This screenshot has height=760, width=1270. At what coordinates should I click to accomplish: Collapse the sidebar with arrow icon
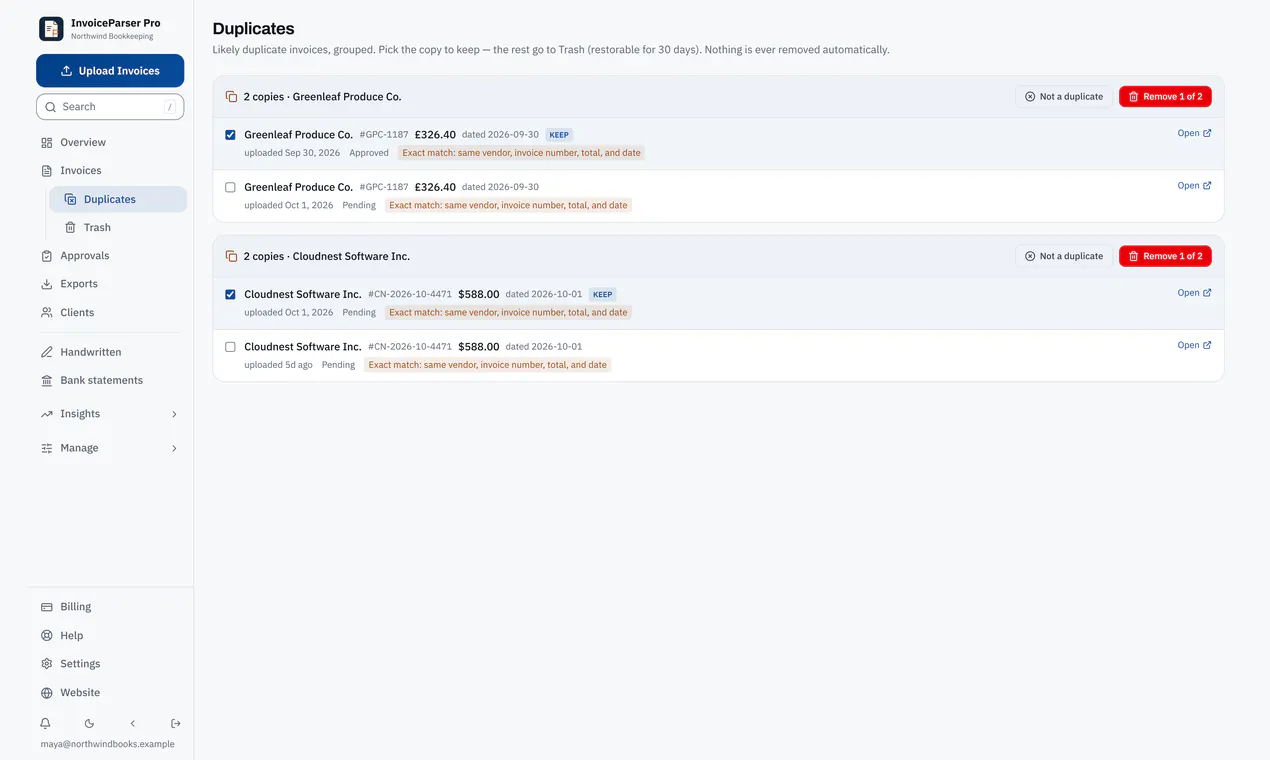click(x=133, y=723)
